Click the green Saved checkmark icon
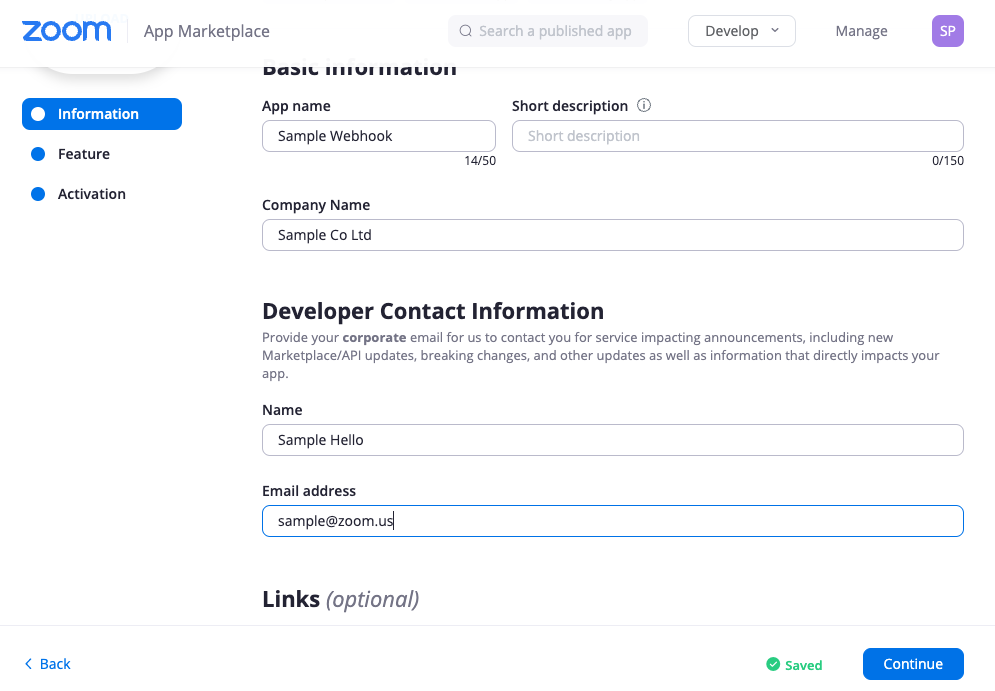Image resolution: width=995 pixels, height=691 pixels. tap(773, 664)
